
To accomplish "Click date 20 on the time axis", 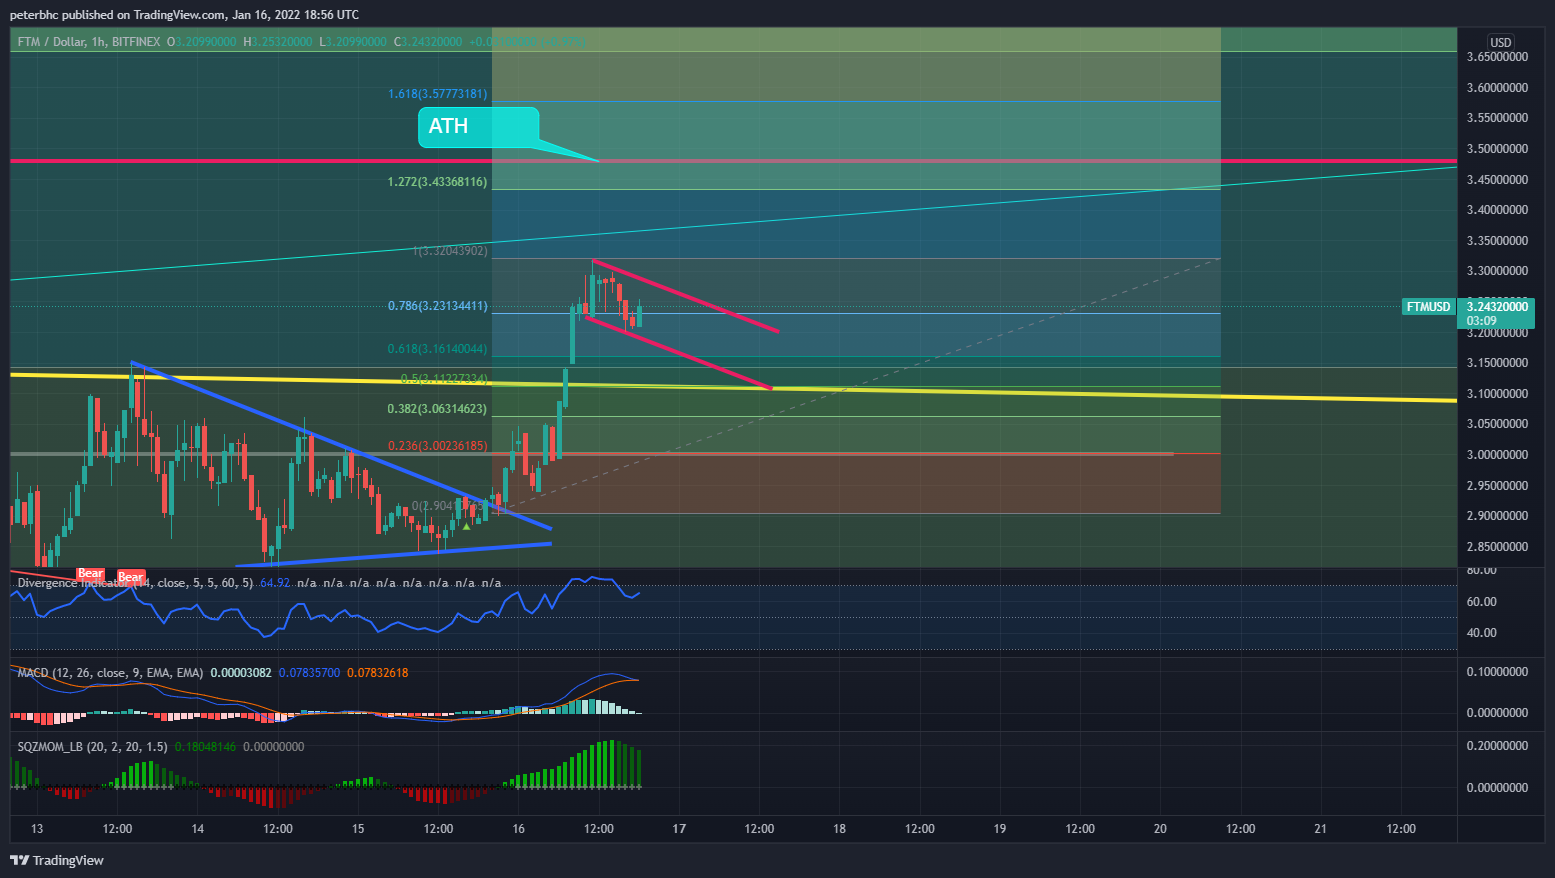I will pos(1160,829).
